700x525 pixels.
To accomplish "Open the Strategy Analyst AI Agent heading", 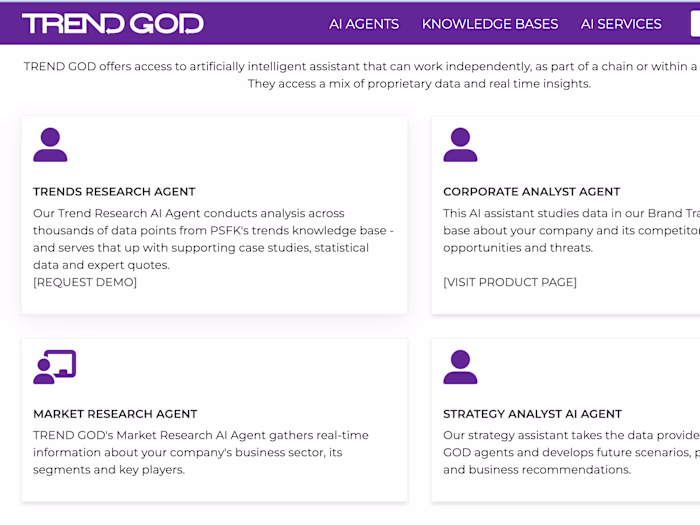I will (x=532, y=414).
